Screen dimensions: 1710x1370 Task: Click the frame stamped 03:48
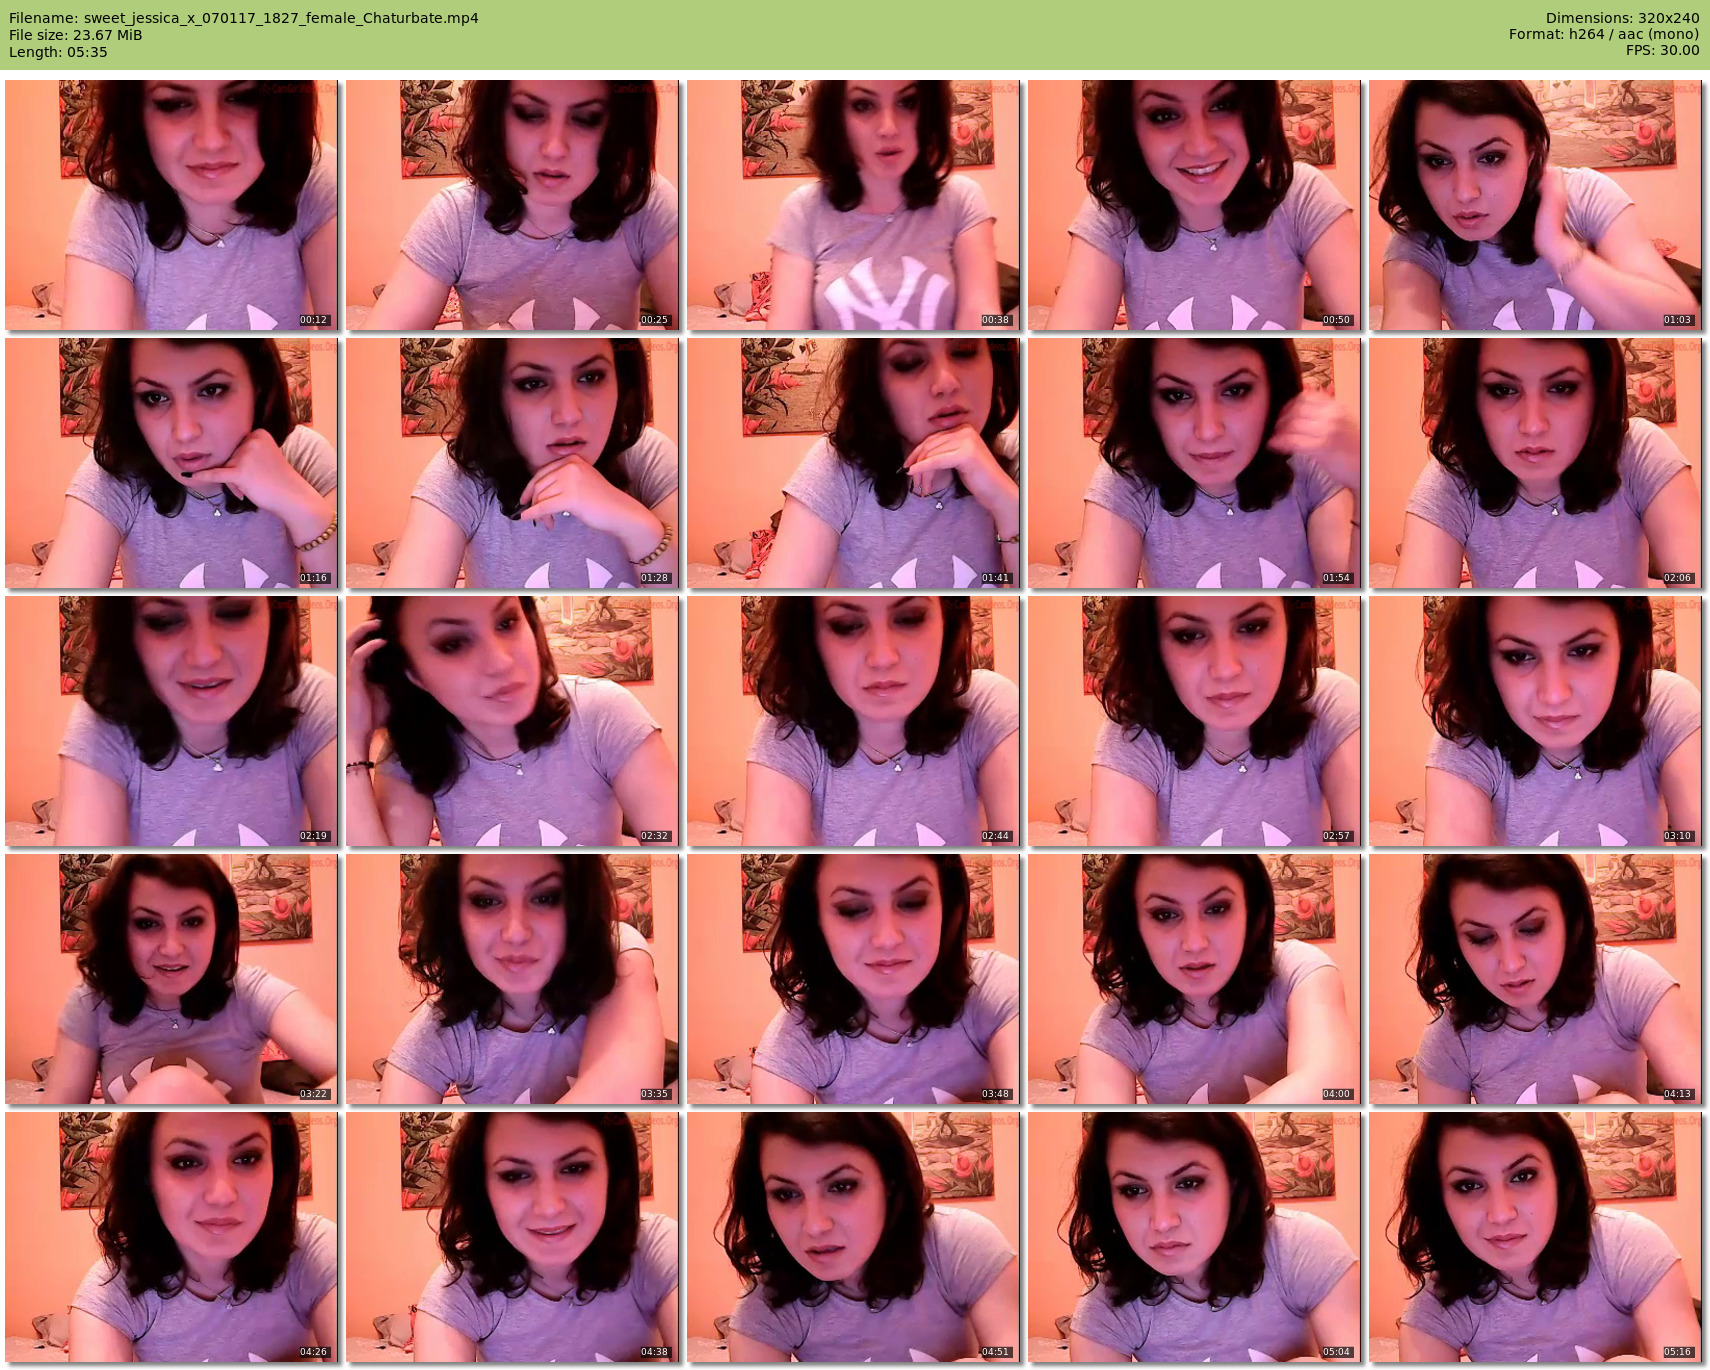[x=853, y=979]
